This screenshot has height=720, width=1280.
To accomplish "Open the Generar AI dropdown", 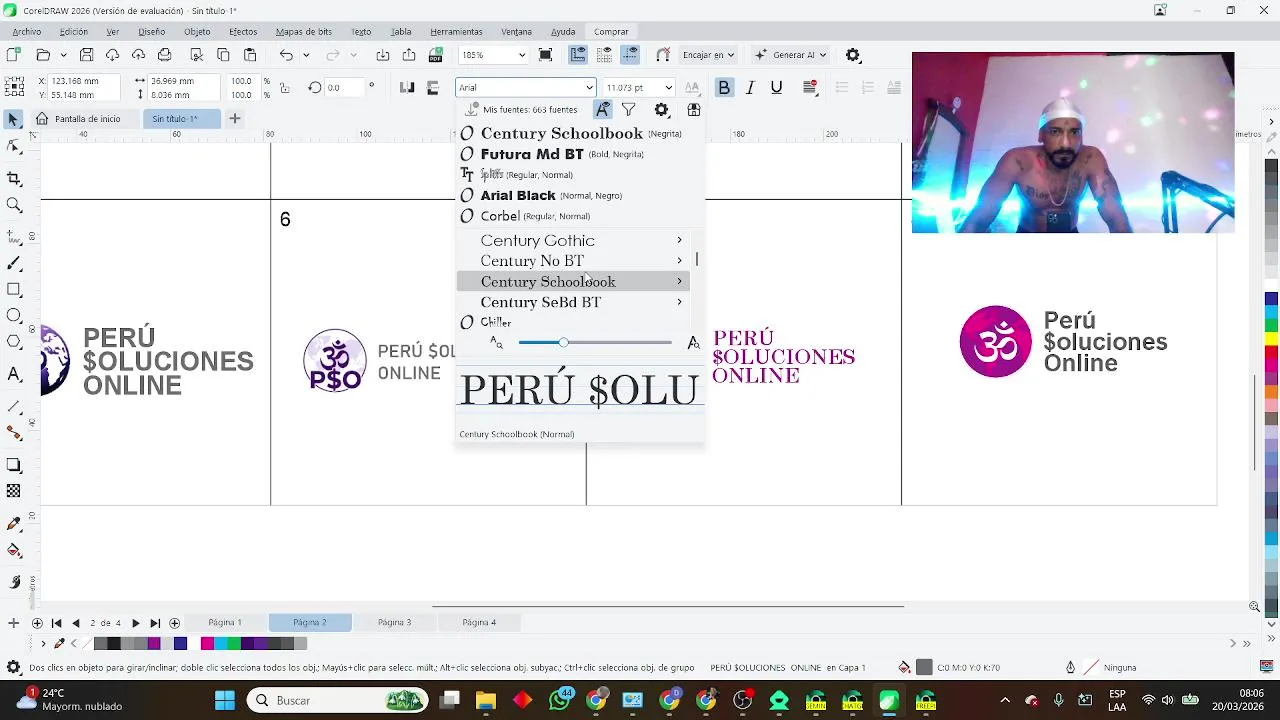I will pyautogui.click(x=792, y=55).
